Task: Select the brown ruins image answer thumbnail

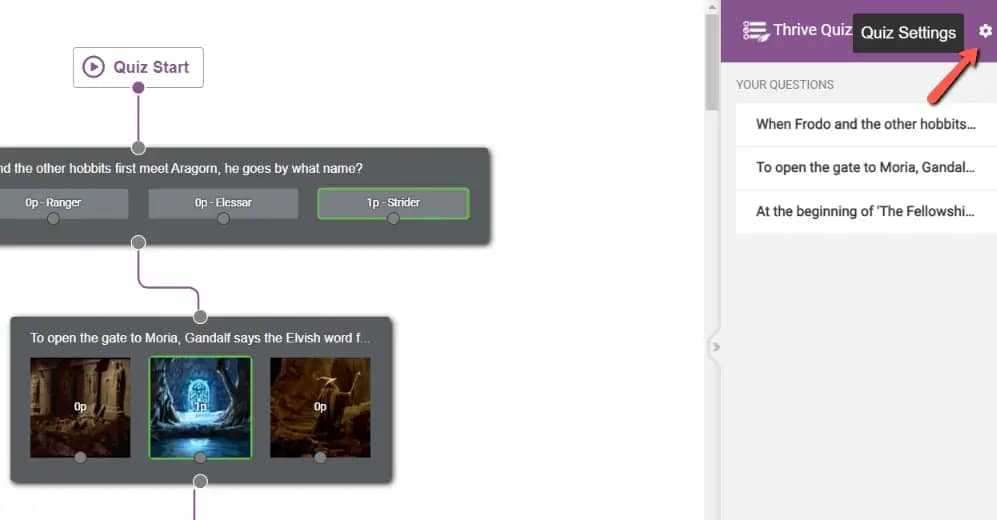Action: point(80,407)
